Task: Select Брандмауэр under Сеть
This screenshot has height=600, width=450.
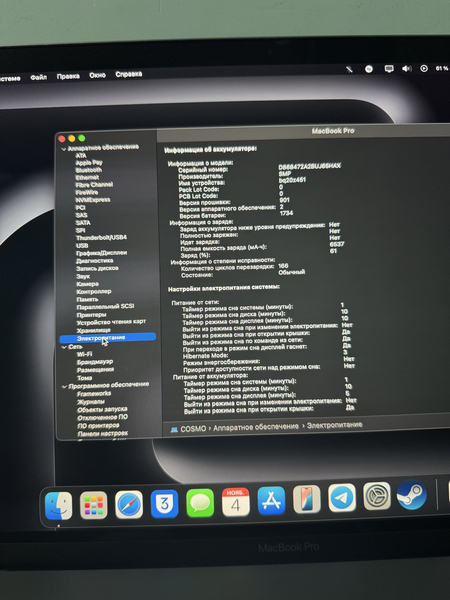Action: tap(95, 362)
